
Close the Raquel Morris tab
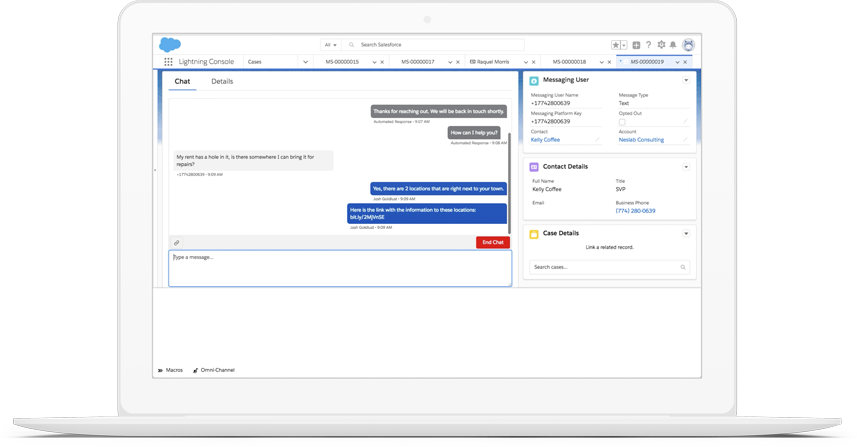pyautogui.click(x=534, y=62)
